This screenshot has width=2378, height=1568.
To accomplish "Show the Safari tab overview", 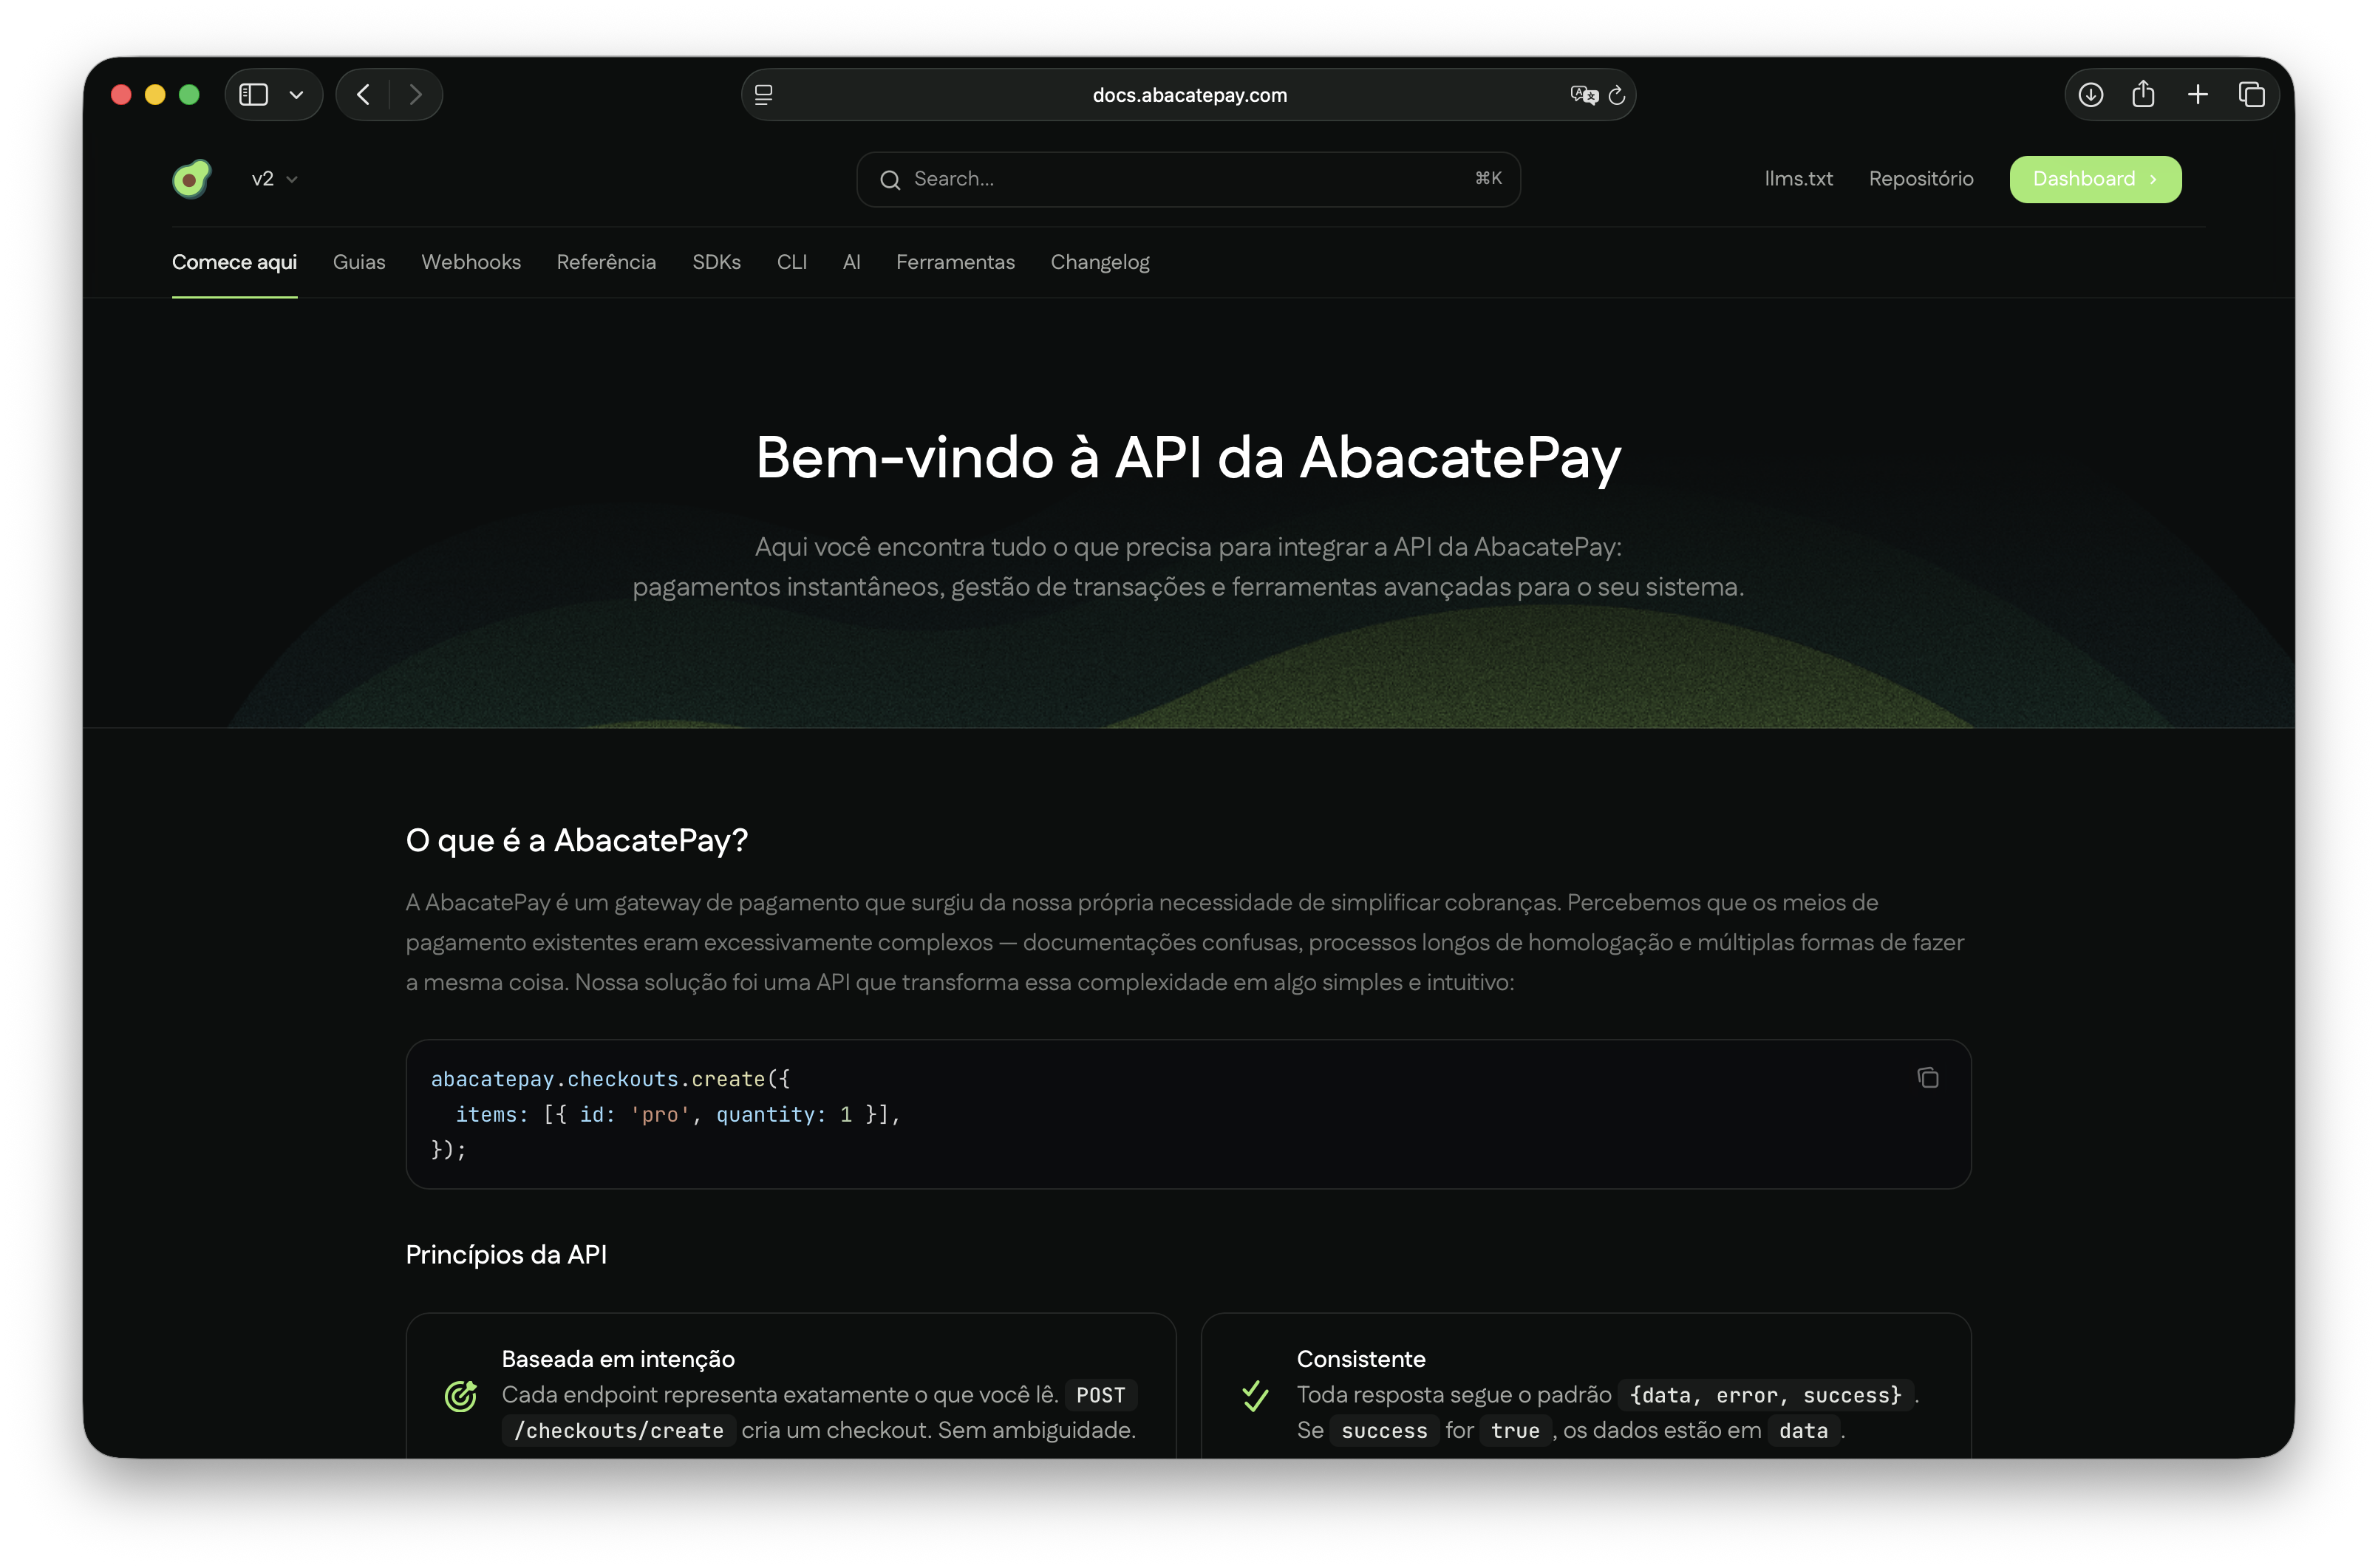I will click(2251, 95).
